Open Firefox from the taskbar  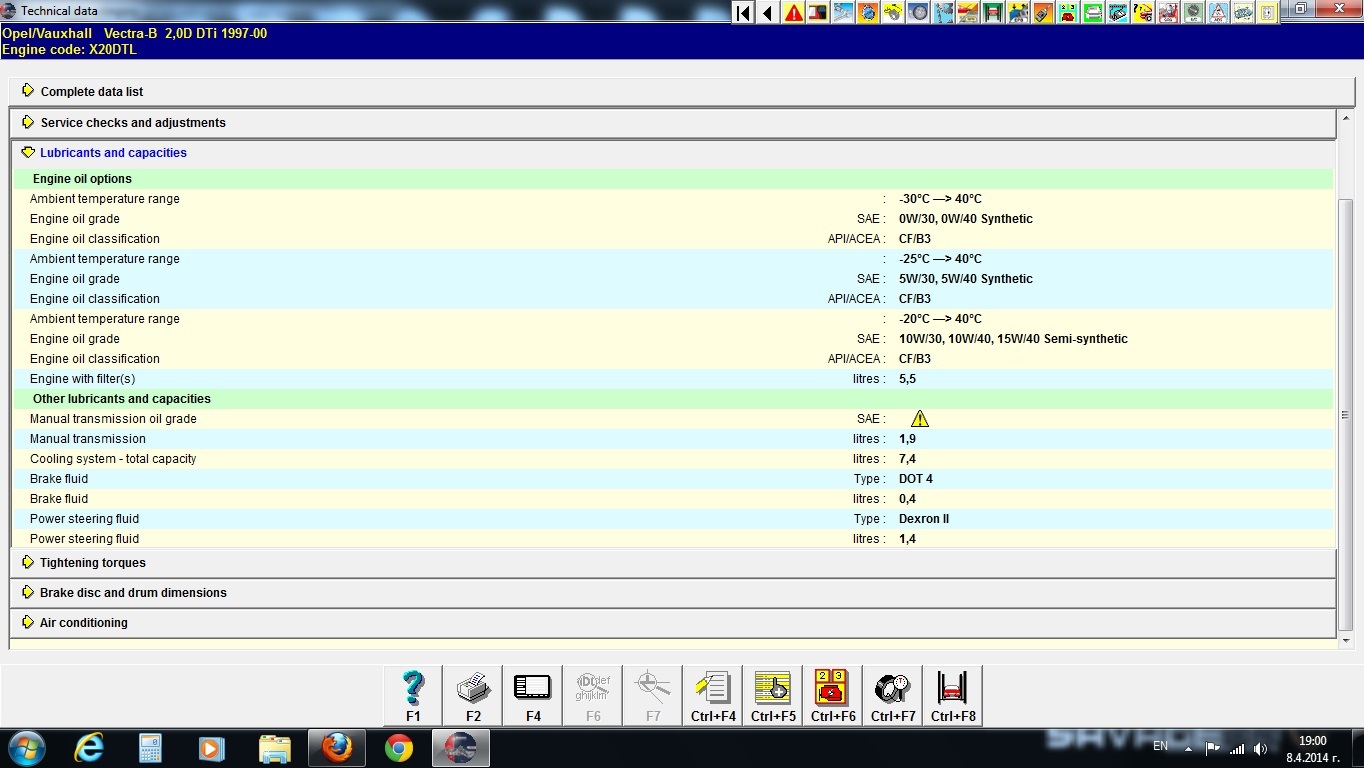coord(337,748)
